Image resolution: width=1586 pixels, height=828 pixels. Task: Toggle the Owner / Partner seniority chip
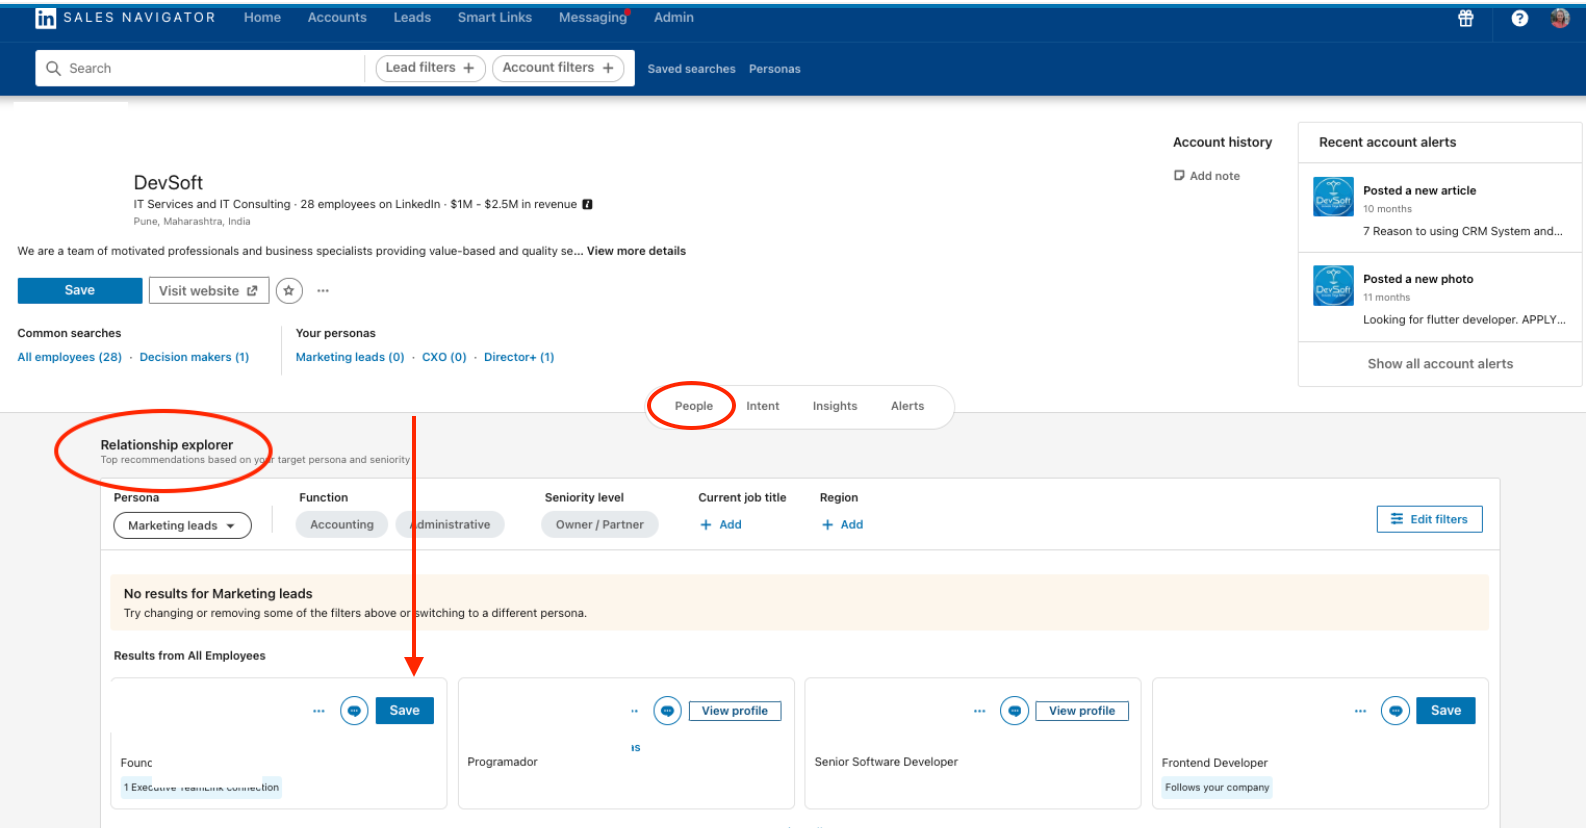pyautogui.click(x=600, y=525)
